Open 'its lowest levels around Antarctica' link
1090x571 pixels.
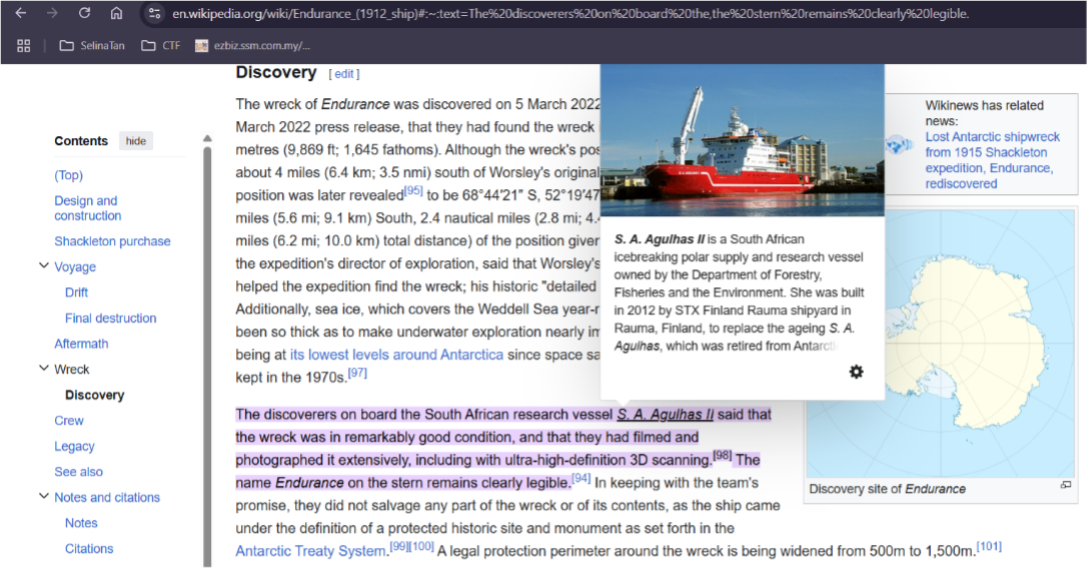(396, 355)
